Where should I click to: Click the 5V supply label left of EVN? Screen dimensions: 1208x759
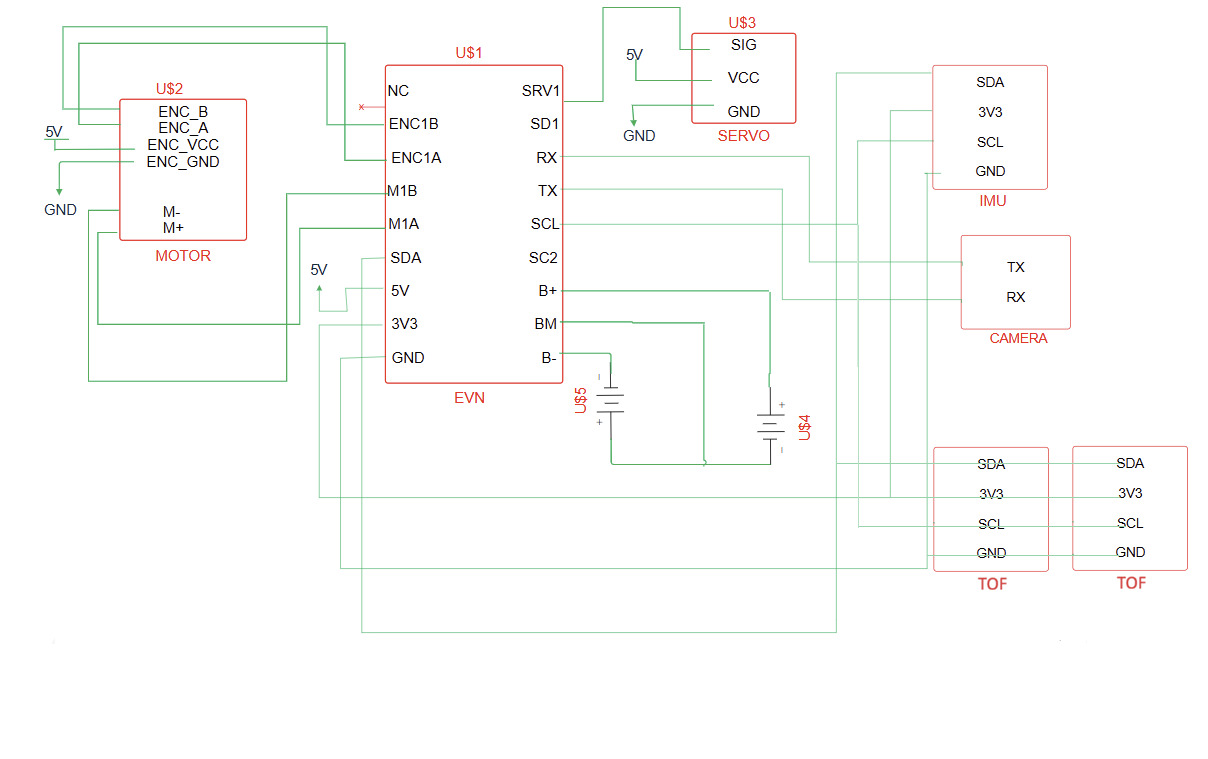coord(319,270)
